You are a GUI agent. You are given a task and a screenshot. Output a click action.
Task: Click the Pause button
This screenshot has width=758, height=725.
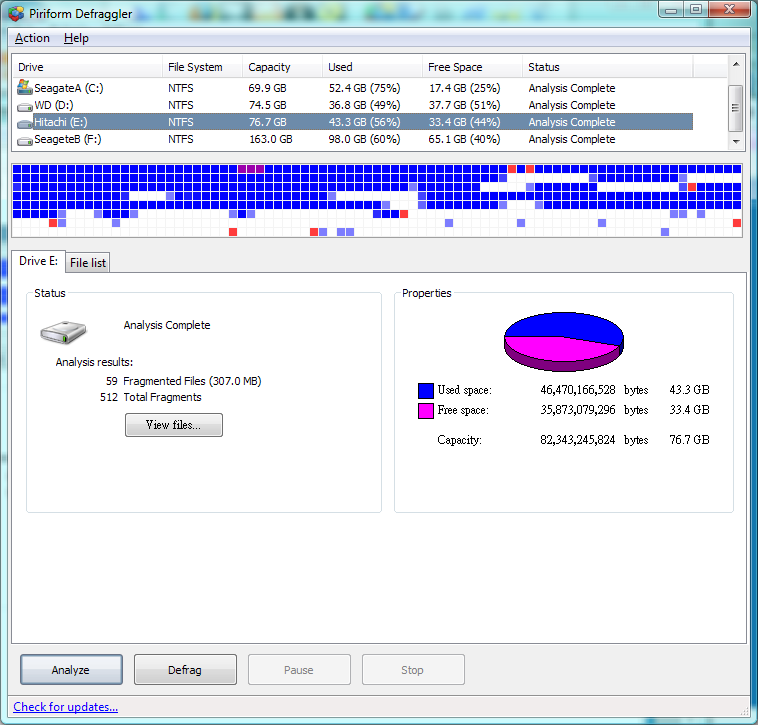299,669
